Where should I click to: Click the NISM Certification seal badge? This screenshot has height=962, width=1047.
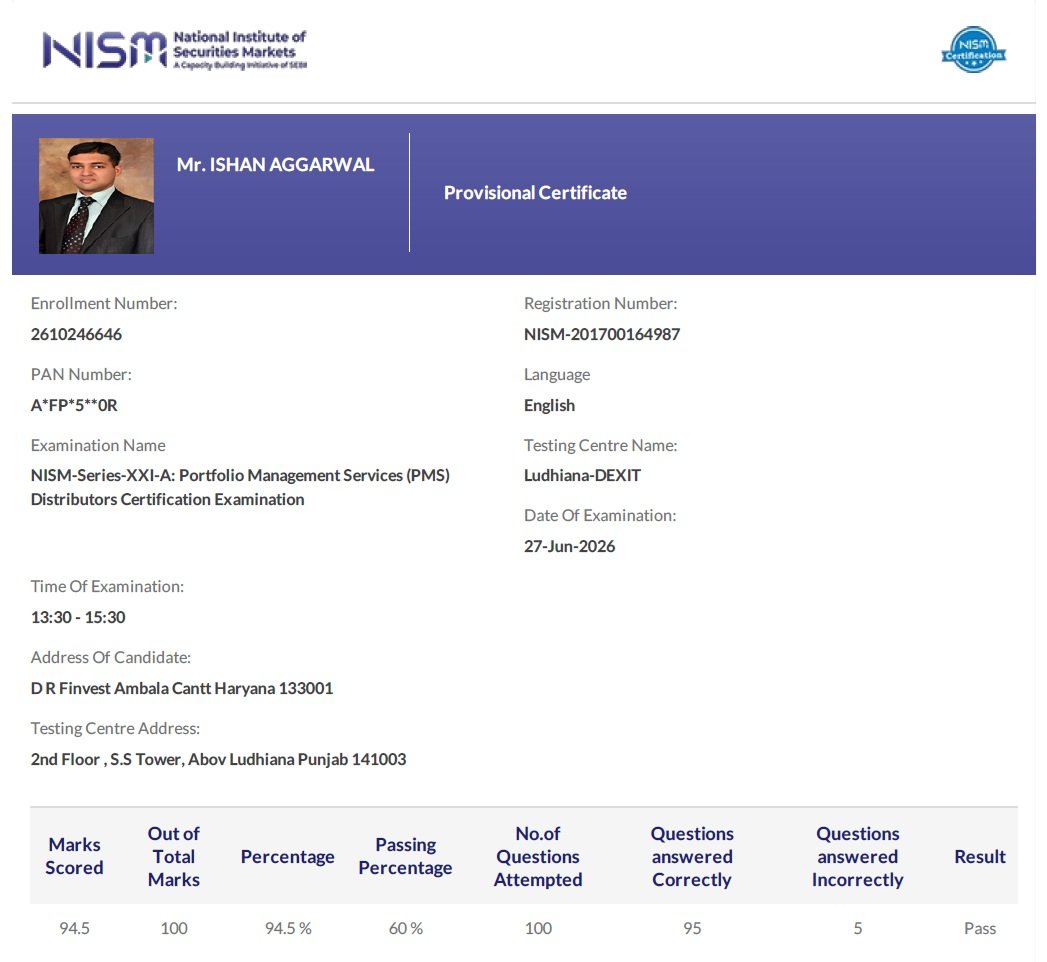point(973,49)
